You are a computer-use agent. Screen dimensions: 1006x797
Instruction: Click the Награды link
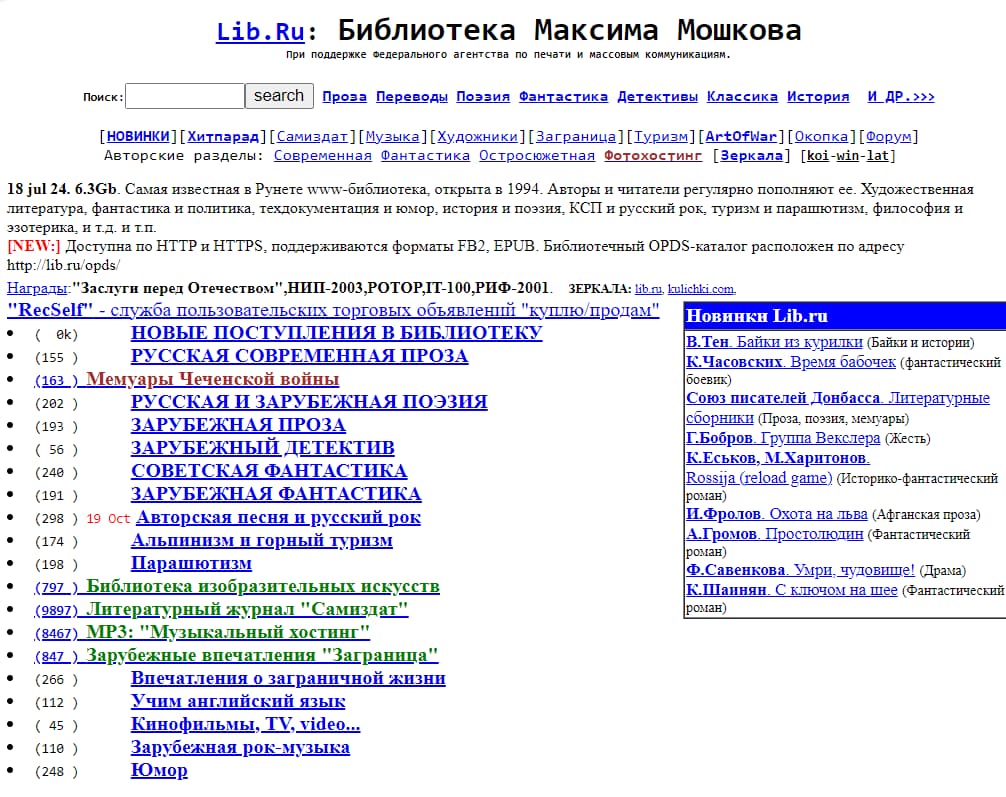click(x=37, y=289)
